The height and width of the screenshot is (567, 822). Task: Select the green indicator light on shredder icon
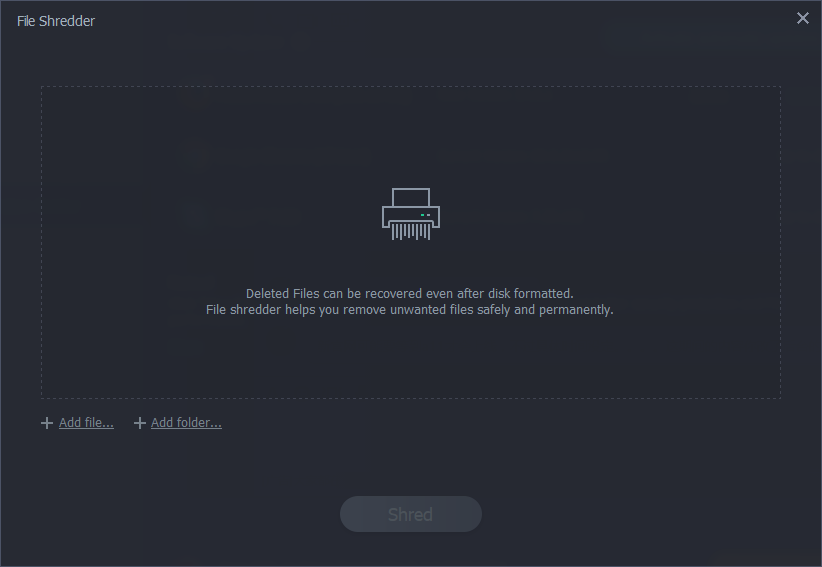click(x=423, y=215)
